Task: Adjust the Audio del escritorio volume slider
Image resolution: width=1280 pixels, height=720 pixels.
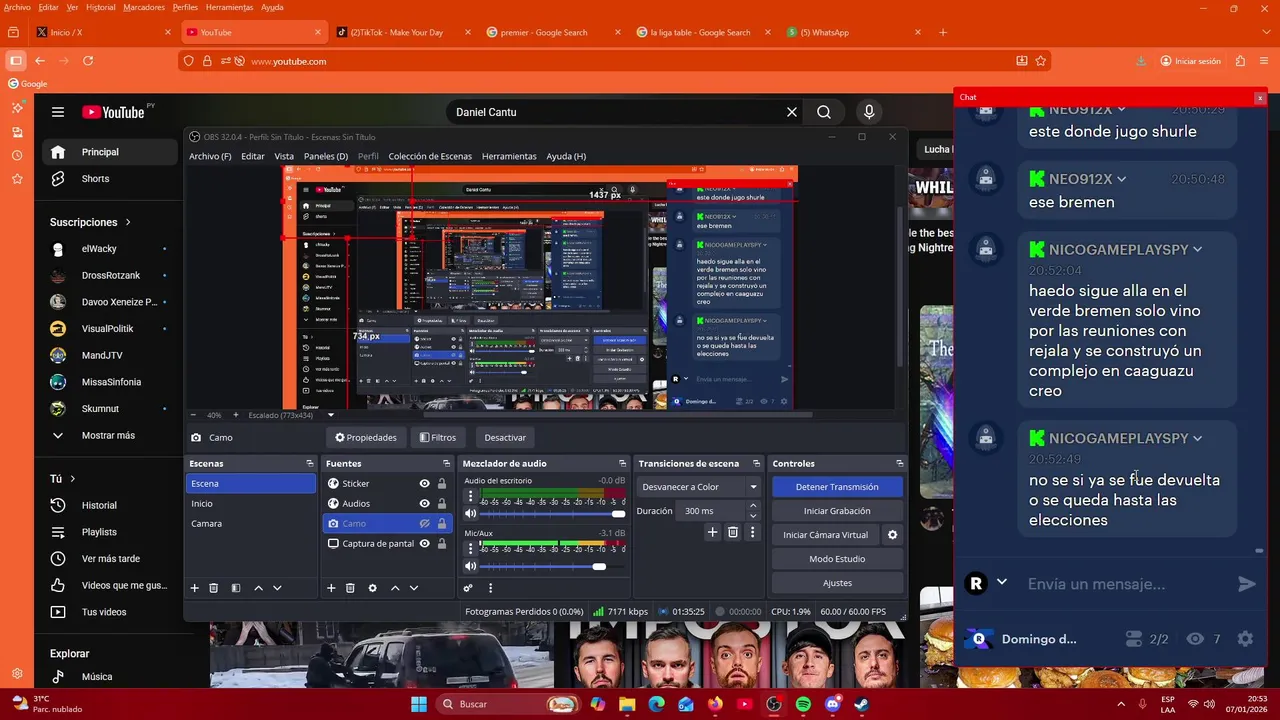Action: pos(552,514)
